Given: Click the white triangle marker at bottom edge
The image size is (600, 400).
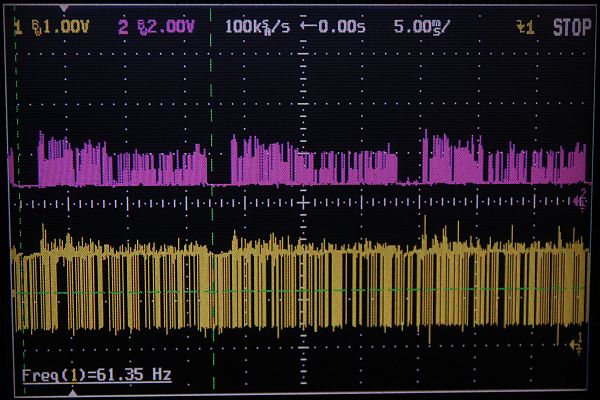Looking at the screenshot, I should click(x=69, y=391).
